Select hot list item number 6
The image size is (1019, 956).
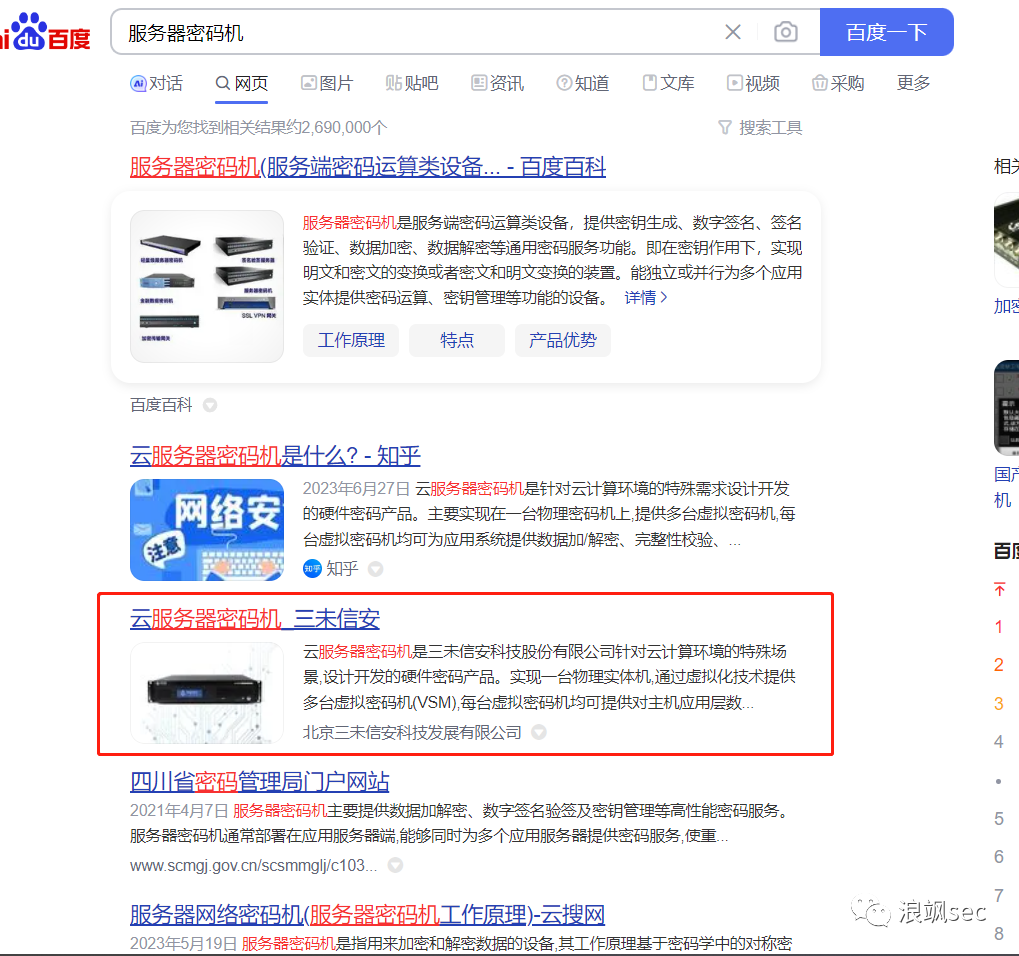coord(999,857)
